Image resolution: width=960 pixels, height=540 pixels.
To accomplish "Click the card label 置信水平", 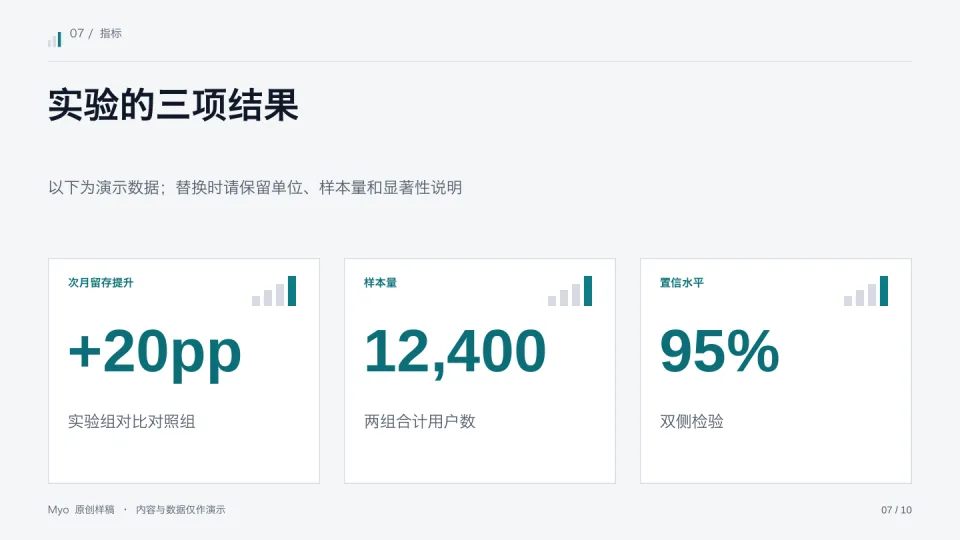I will tap(681, 282).
